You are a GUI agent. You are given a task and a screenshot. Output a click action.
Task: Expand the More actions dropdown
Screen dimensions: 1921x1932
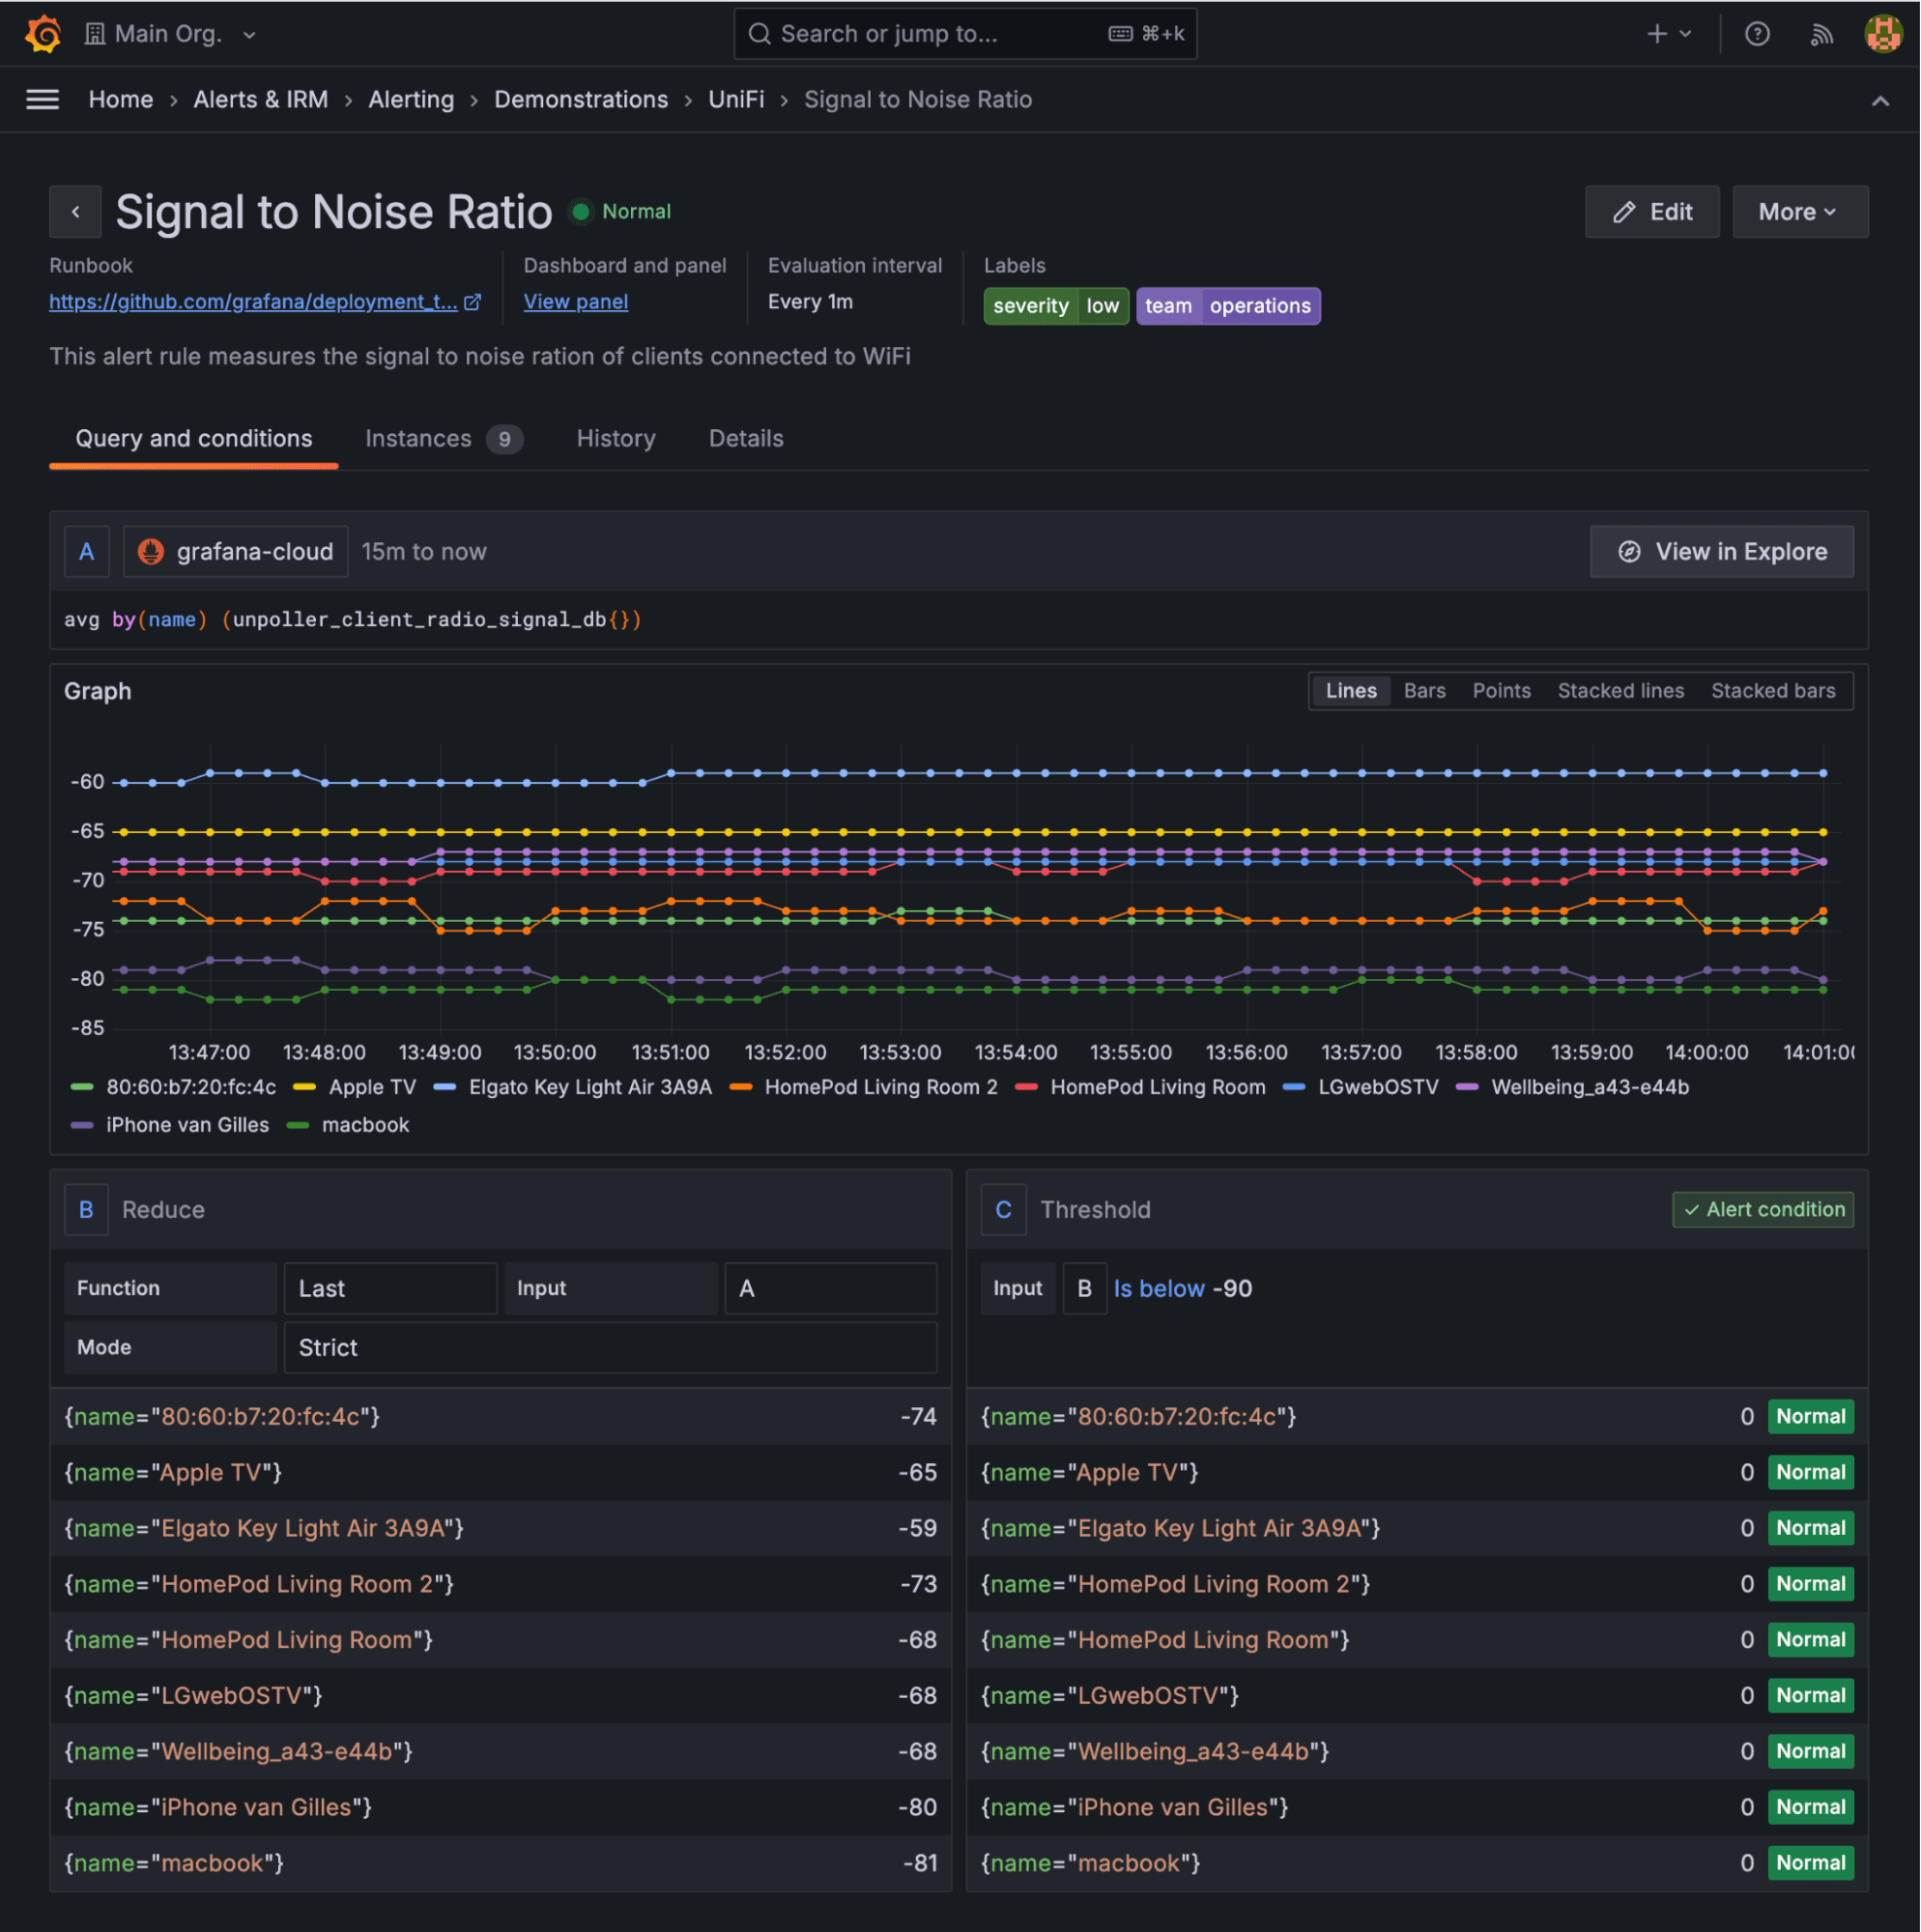(1798, 211)
